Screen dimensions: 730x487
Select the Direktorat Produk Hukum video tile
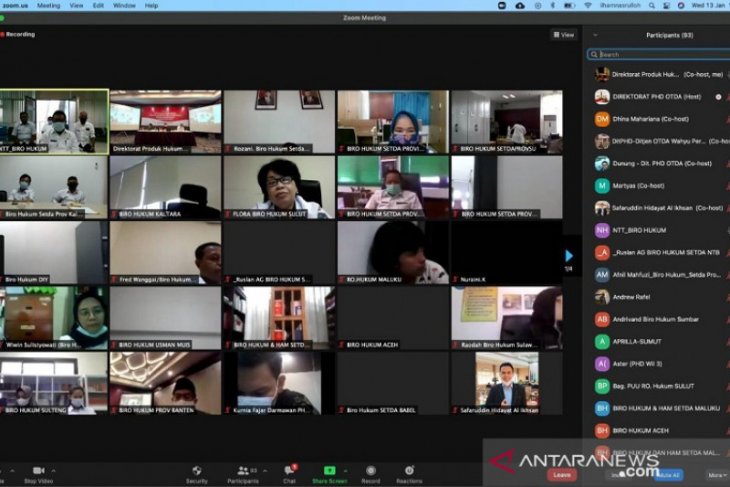pyautogui.click(x=165, y=122)
